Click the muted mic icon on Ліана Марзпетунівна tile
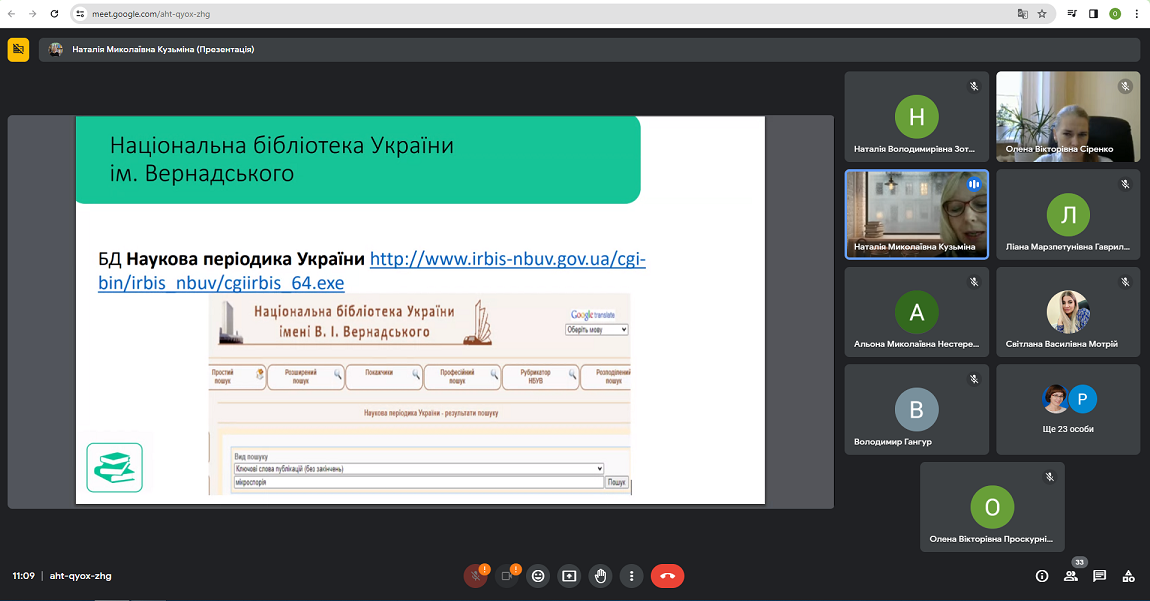The height and width of the screenshot is (601, 1150). click(x=1125, y=184)
